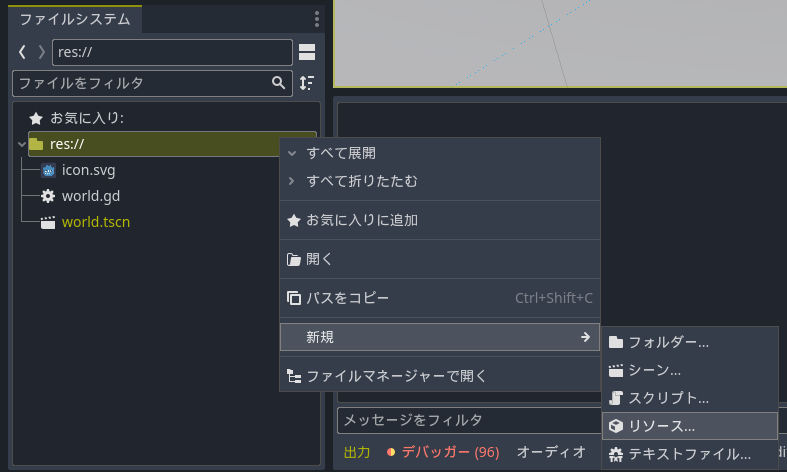Switch to the 出力 bottom panel

tap(357, 452)
